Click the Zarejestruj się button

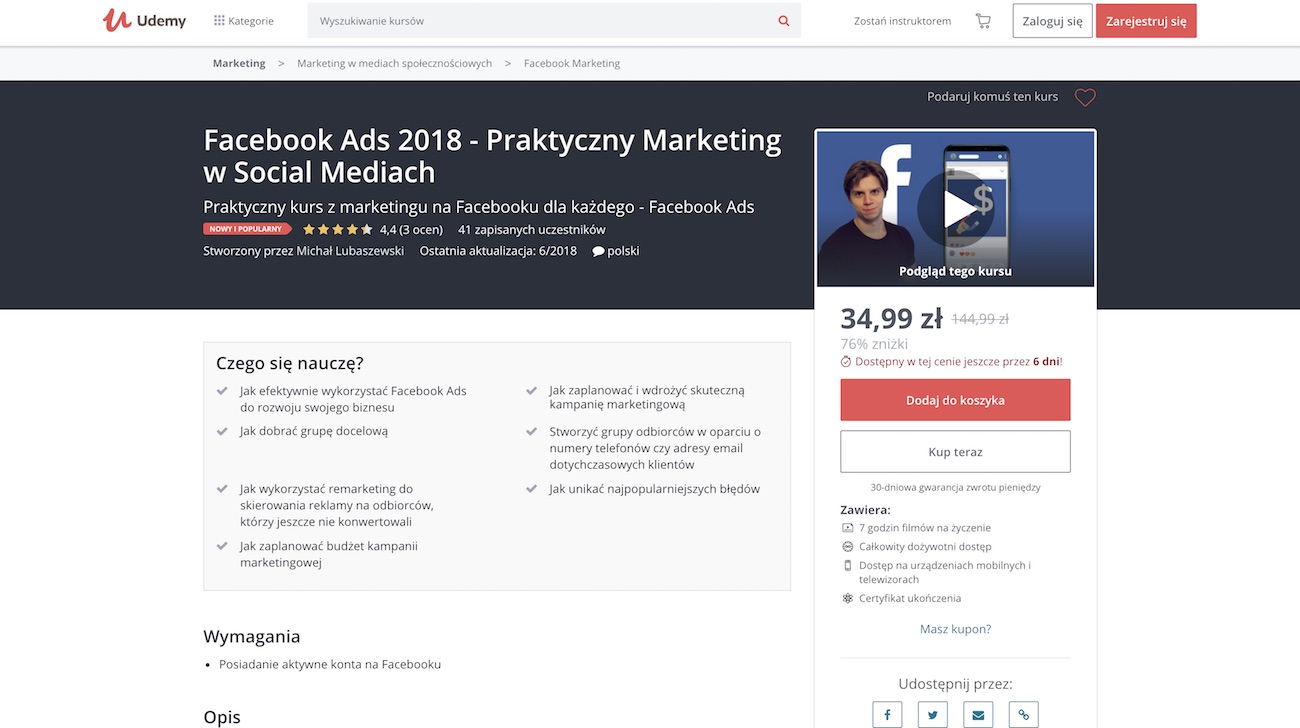[1146, 21]
